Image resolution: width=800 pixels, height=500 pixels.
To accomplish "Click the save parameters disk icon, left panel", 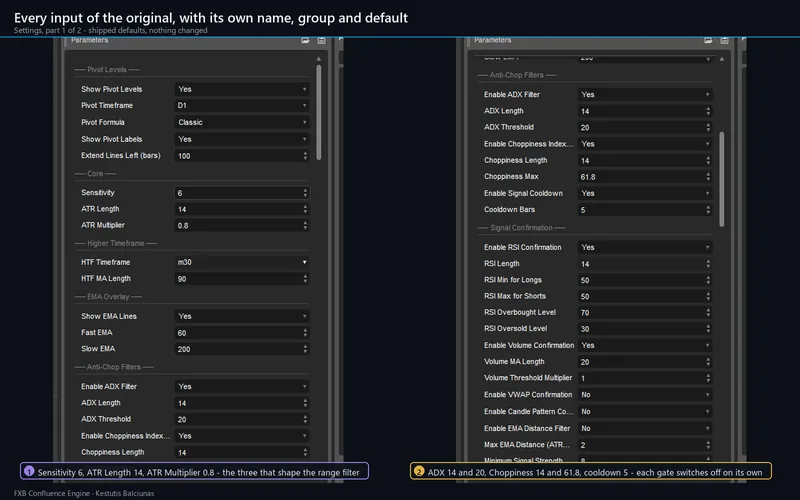I will click(x=321, y=40).
